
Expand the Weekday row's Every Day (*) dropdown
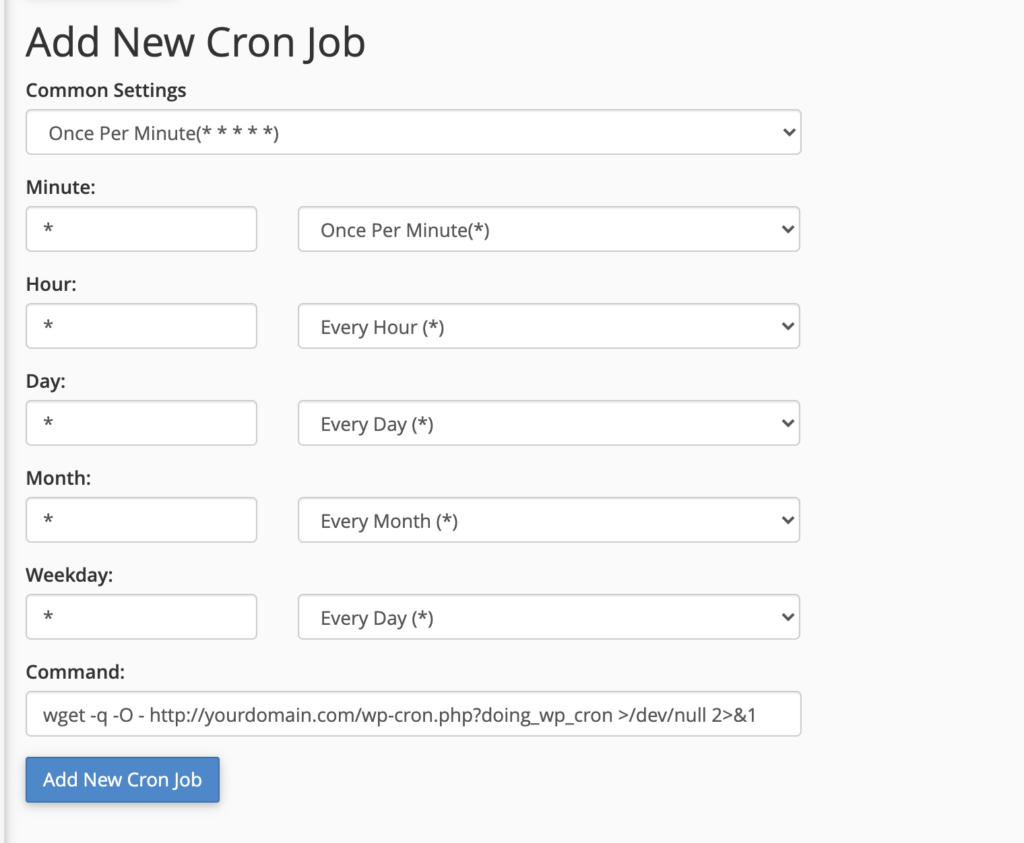click(x=549, y=617)
